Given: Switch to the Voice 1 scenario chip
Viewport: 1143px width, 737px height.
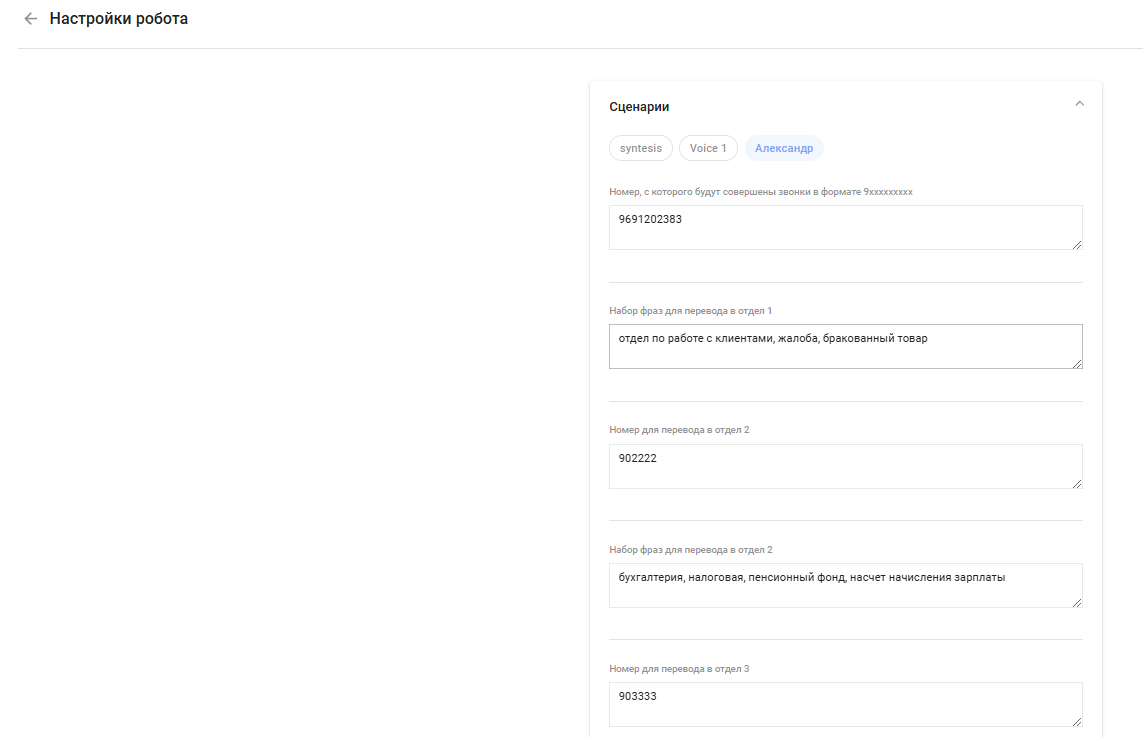Looking at the screenshot, I should pos(708,148).
